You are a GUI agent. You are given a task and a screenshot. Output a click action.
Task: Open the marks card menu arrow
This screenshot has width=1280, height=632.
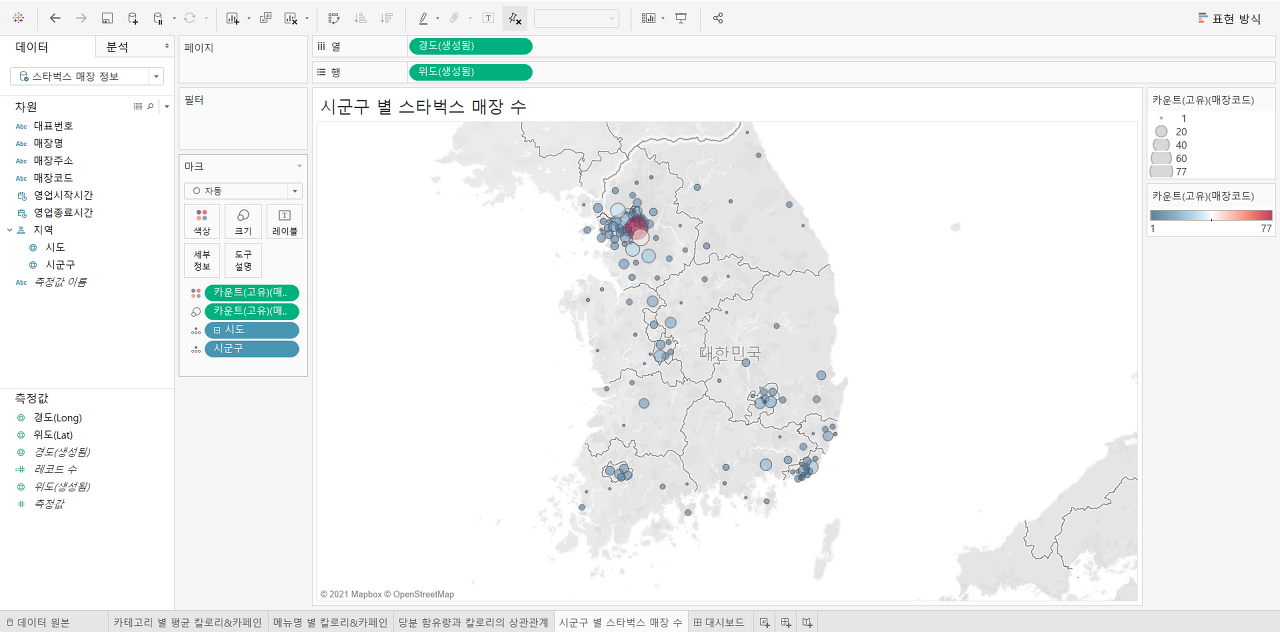tap(299, 166)
